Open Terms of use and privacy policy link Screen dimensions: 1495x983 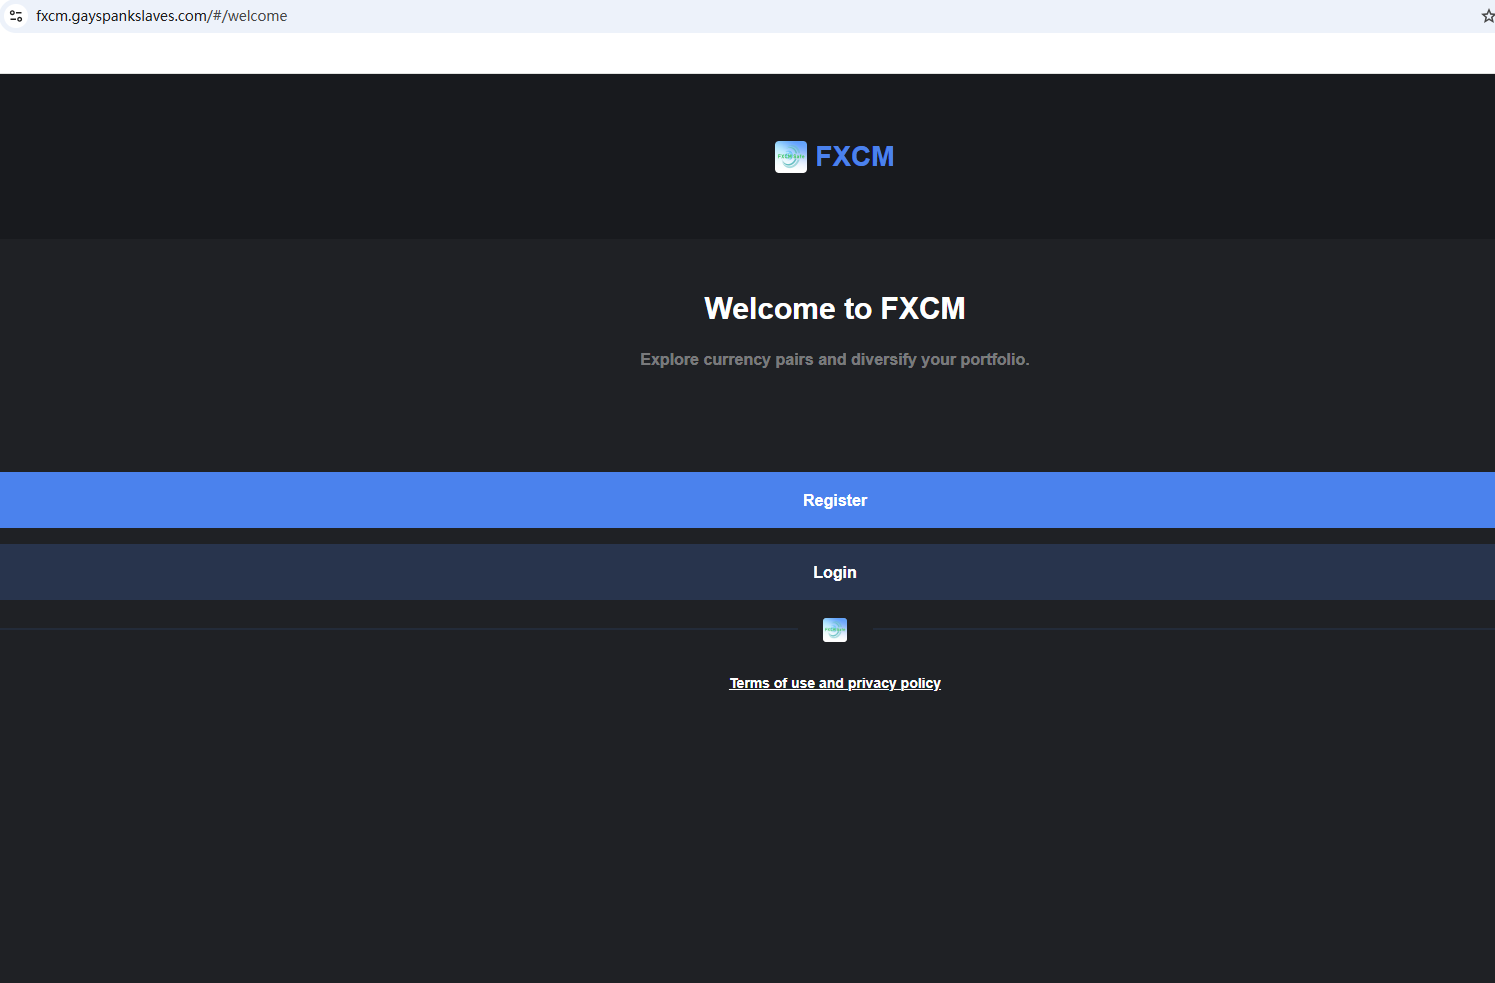pyautogui.click(x=835, y=683)
